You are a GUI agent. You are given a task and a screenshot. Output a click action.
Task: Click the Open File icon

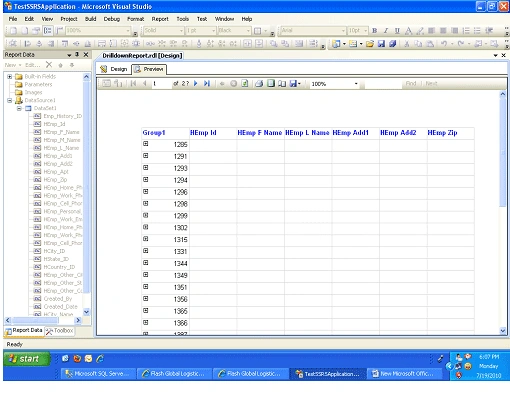pyautogui.click(x=370, y=44)
